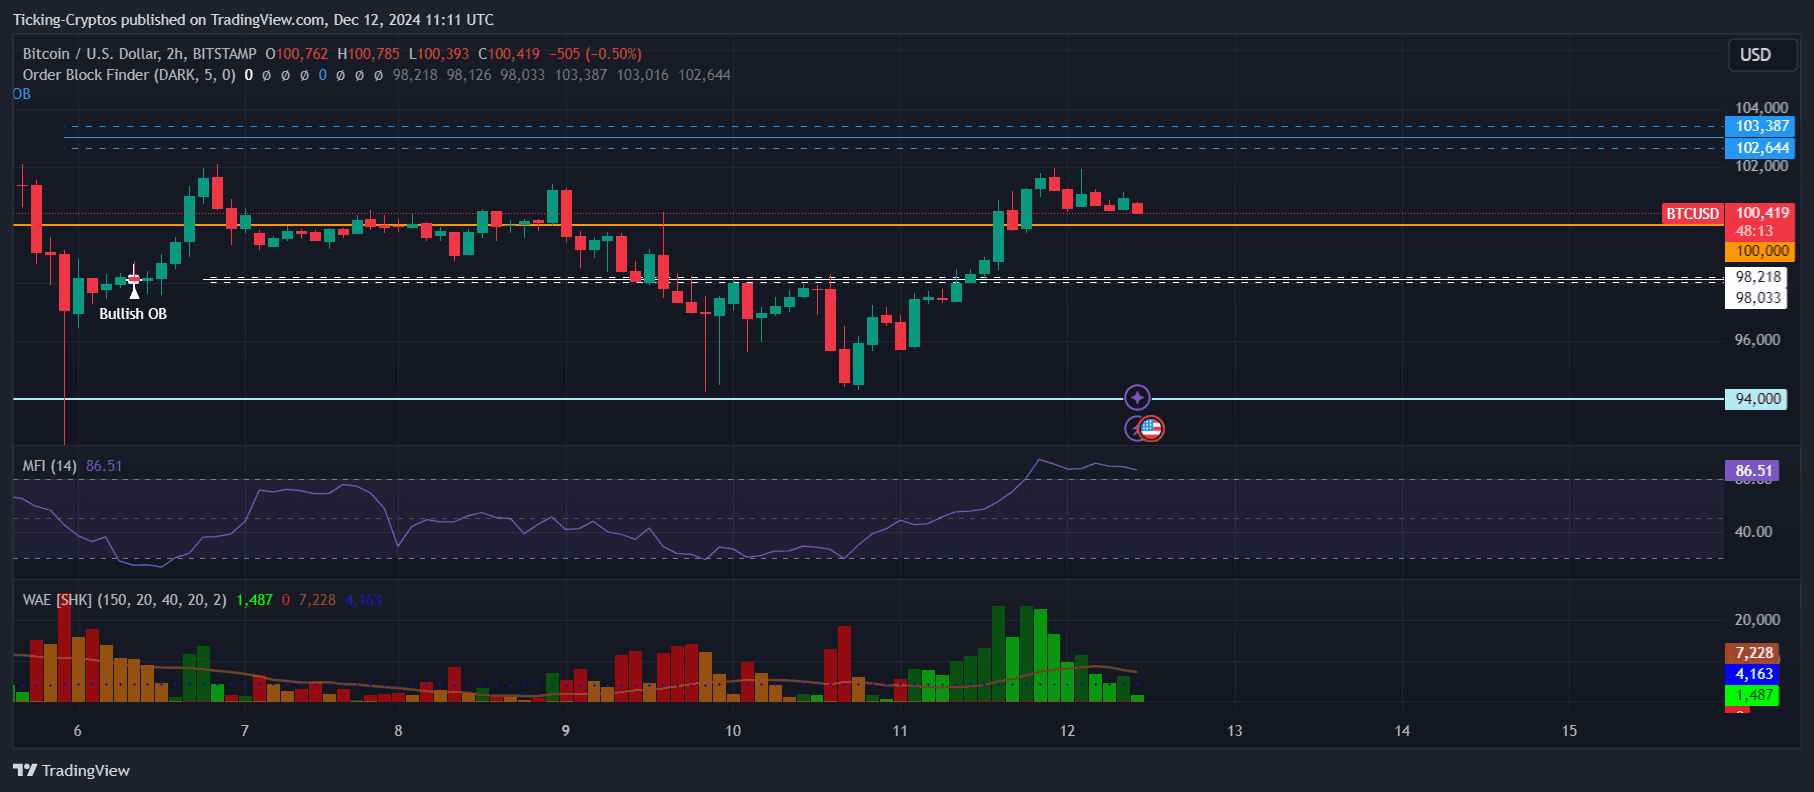Click date 12 on the time axis

pos(1068,731)
